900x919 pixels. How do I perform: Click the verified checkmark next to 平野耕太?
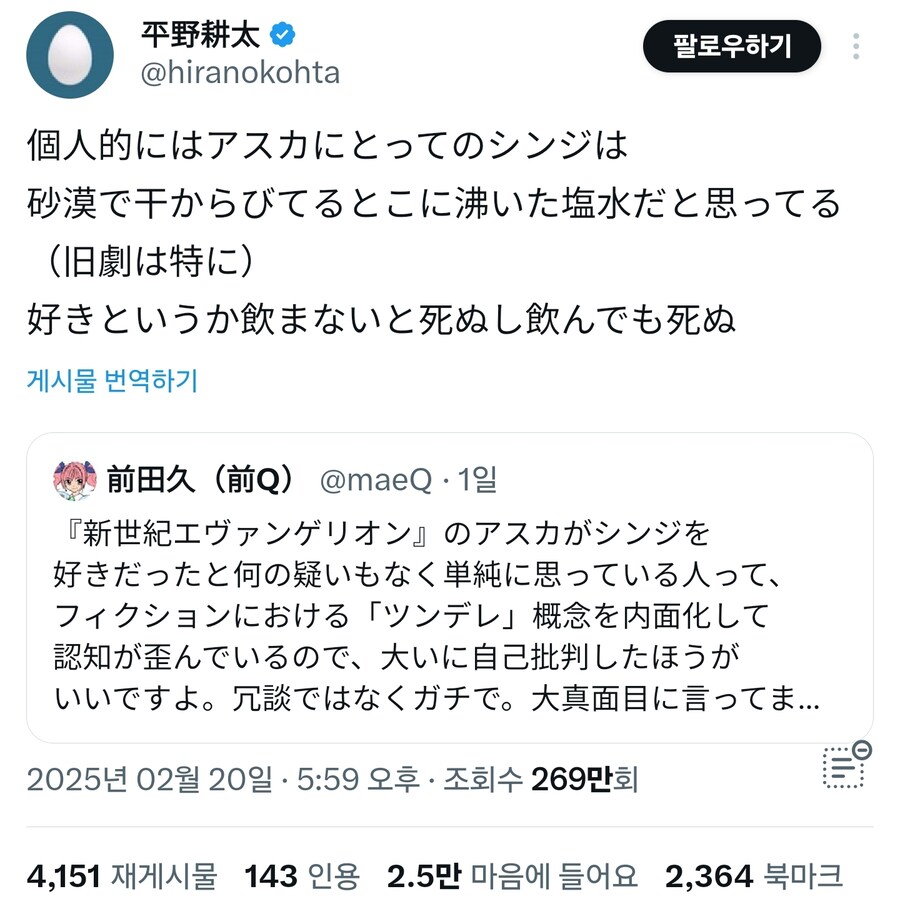(284, 32)
